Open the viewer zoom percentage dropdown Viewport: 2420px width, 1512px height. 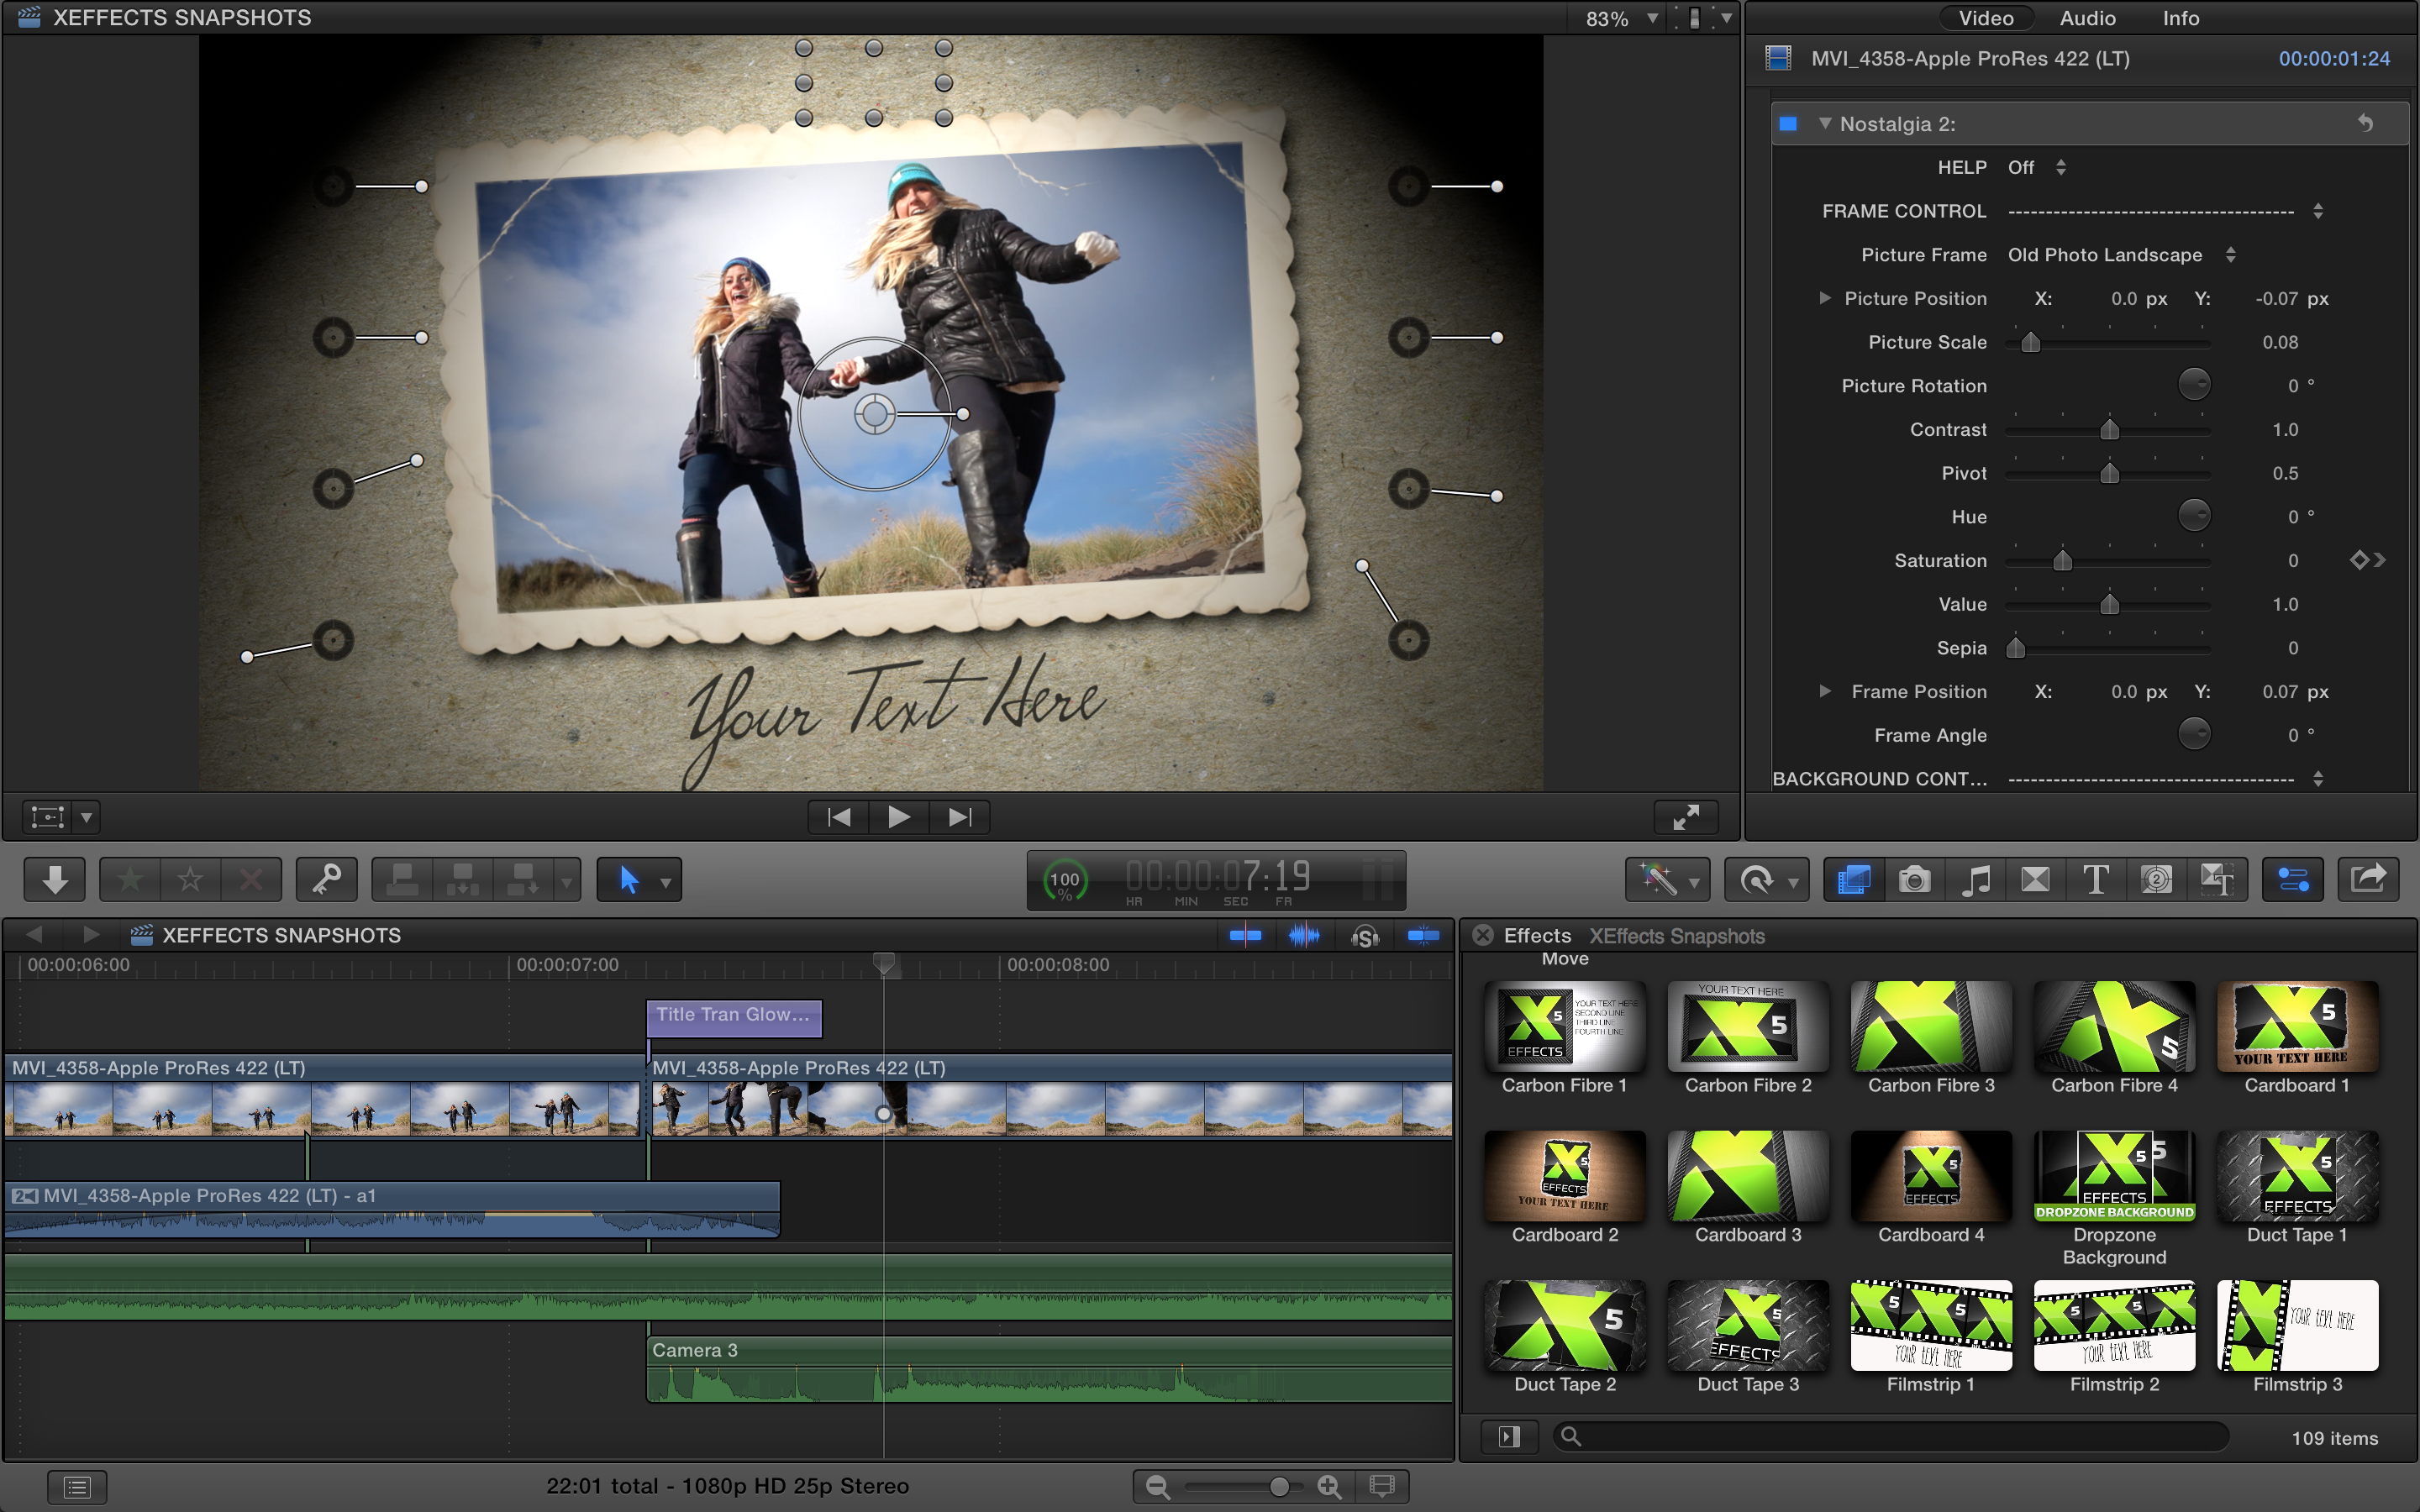point(1621,18)
